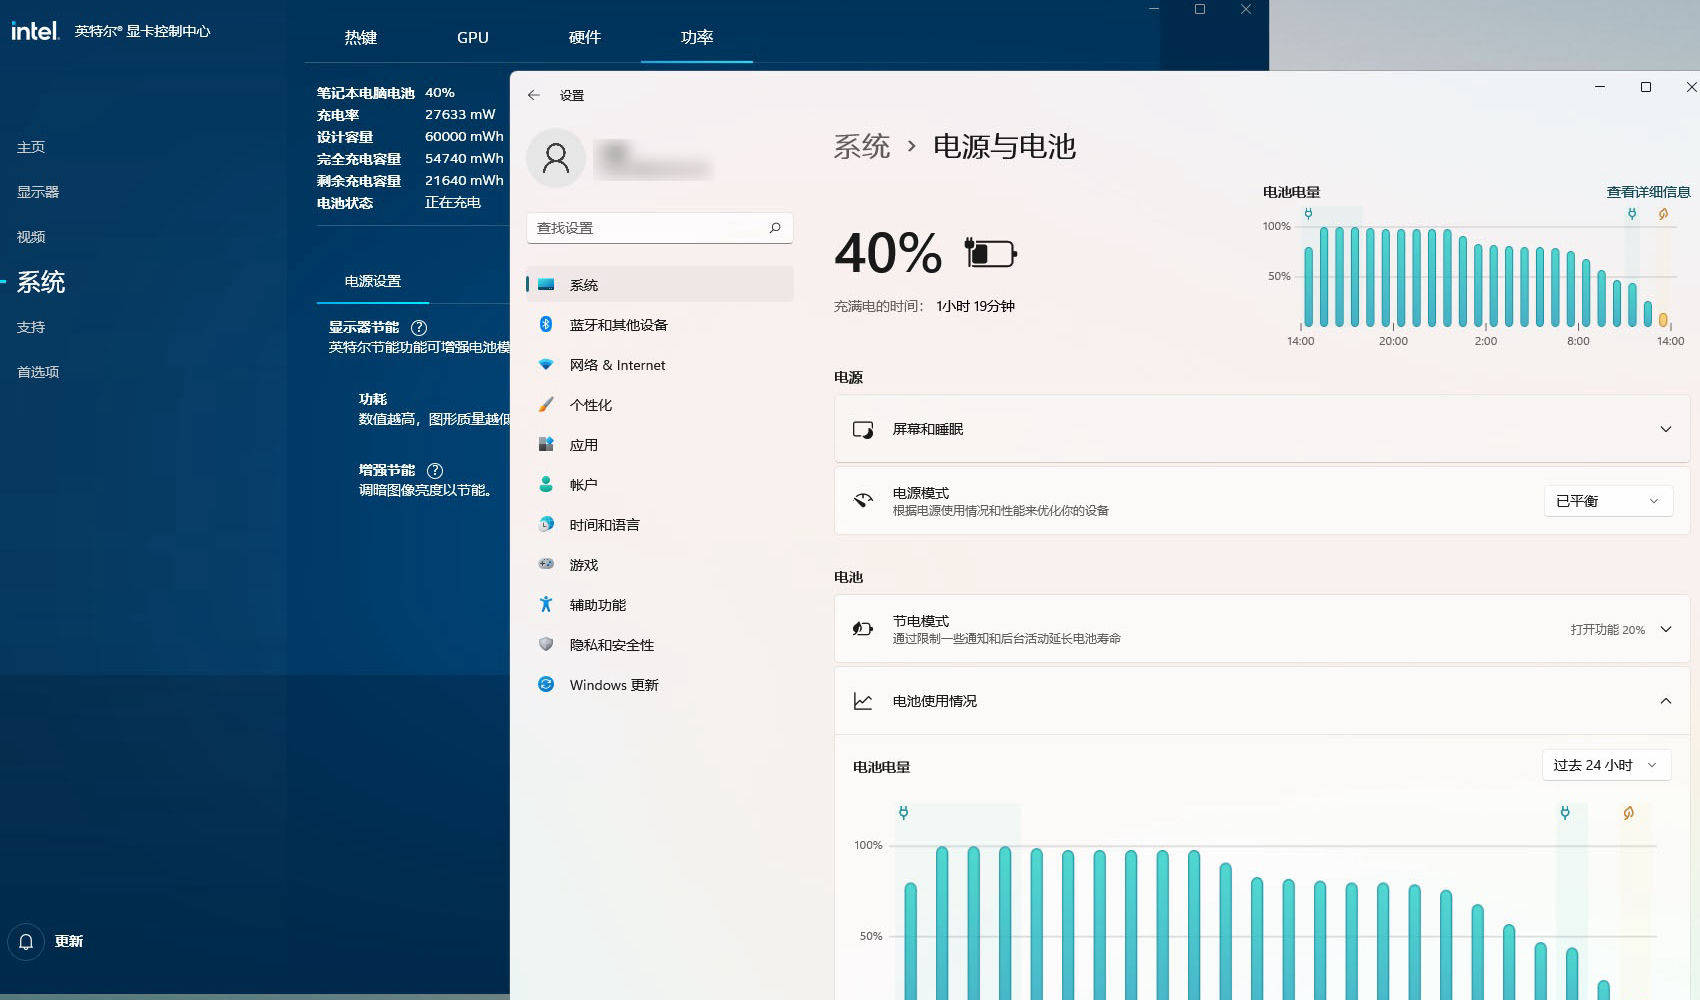Click the user avatar icon in Settings

[556, 158]
